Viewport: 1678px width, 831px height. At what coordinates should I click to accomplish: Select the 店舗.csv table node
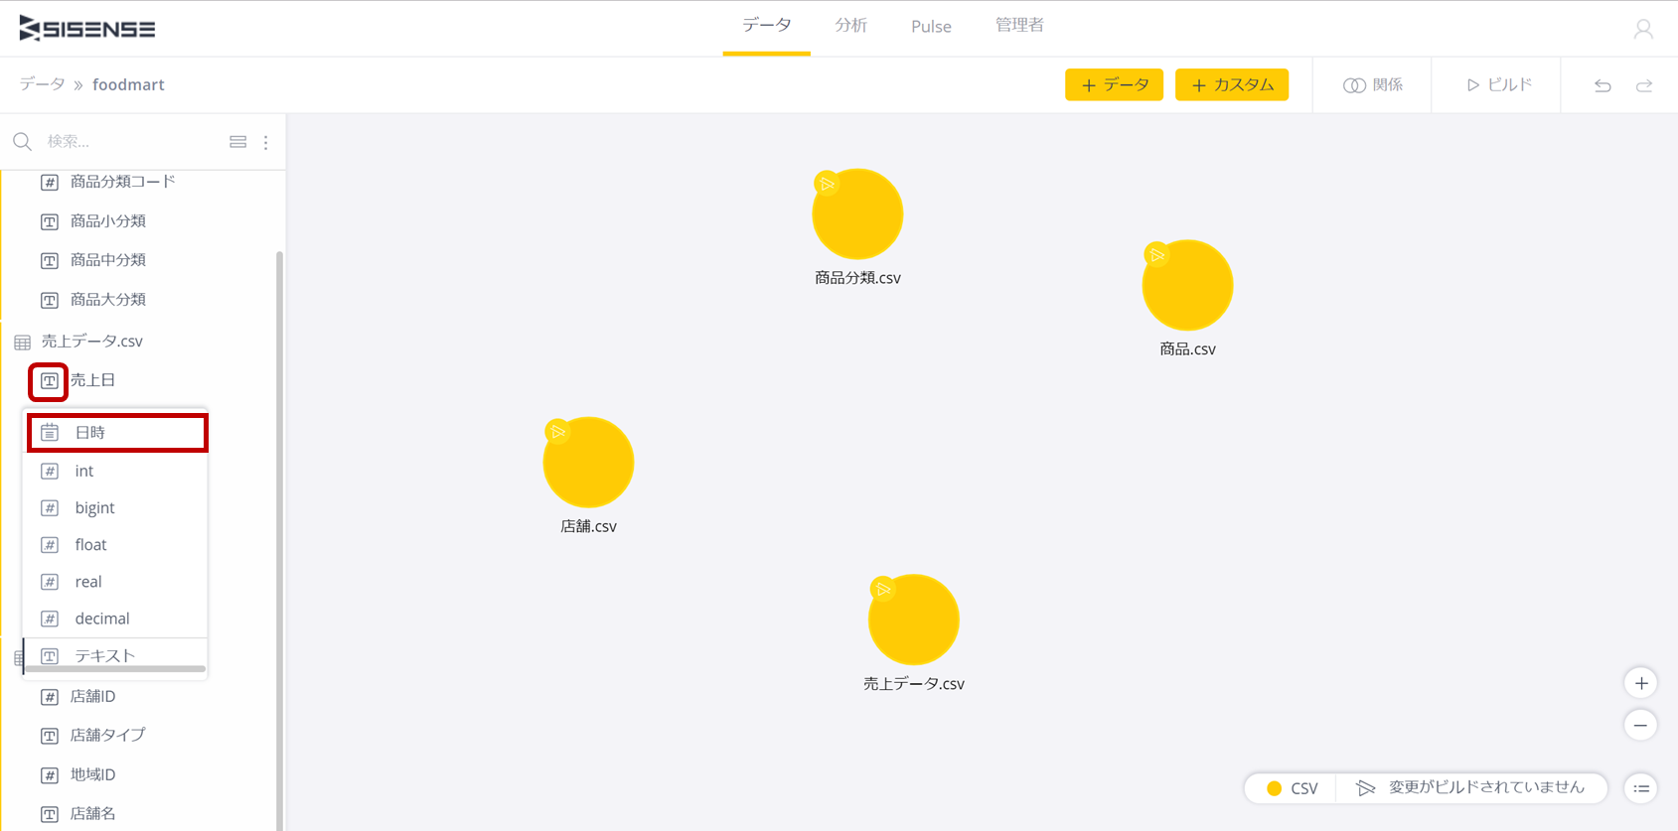[588, 462]
